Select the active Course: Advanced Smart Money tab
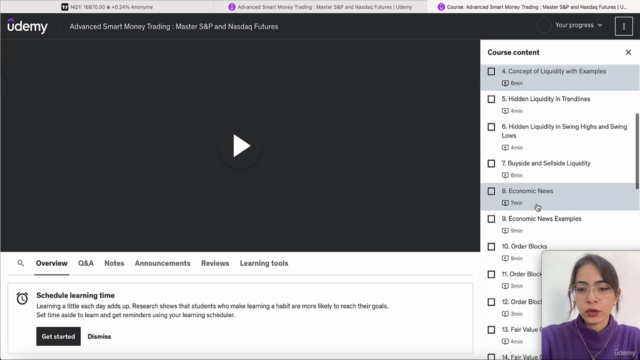The height and width of the screenshot is (360, 640). [533, 7]
